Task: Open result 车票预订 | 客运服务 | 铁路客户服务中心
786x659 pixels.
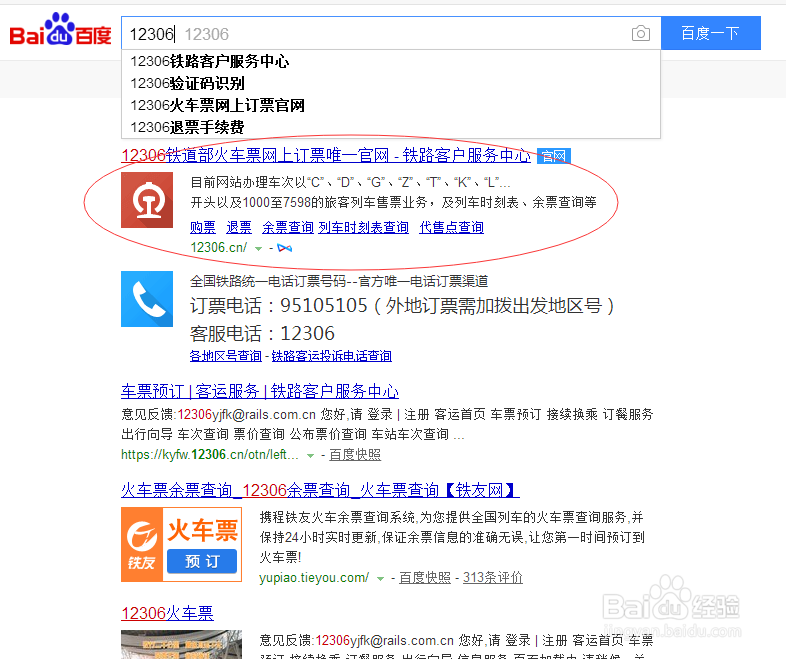Action: (260, 391)
